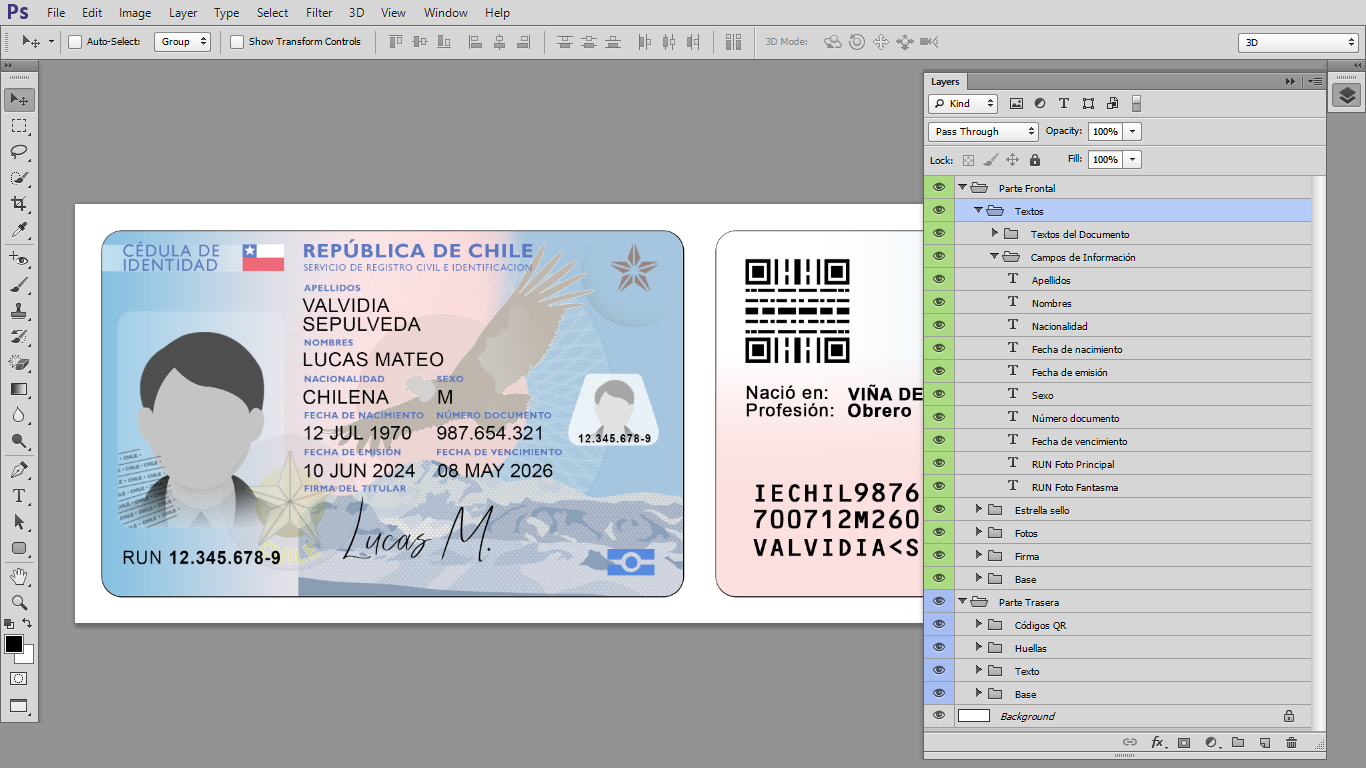Select the Clone Stamp tool
The image size is (1366, 768).
(x=19, y=311)
